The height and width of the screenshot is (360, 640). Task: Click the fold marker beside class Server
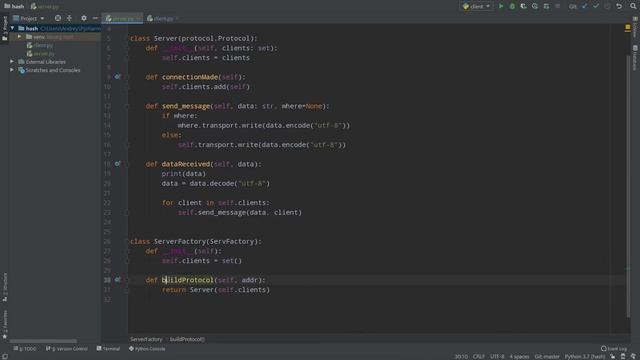[127, 38]
